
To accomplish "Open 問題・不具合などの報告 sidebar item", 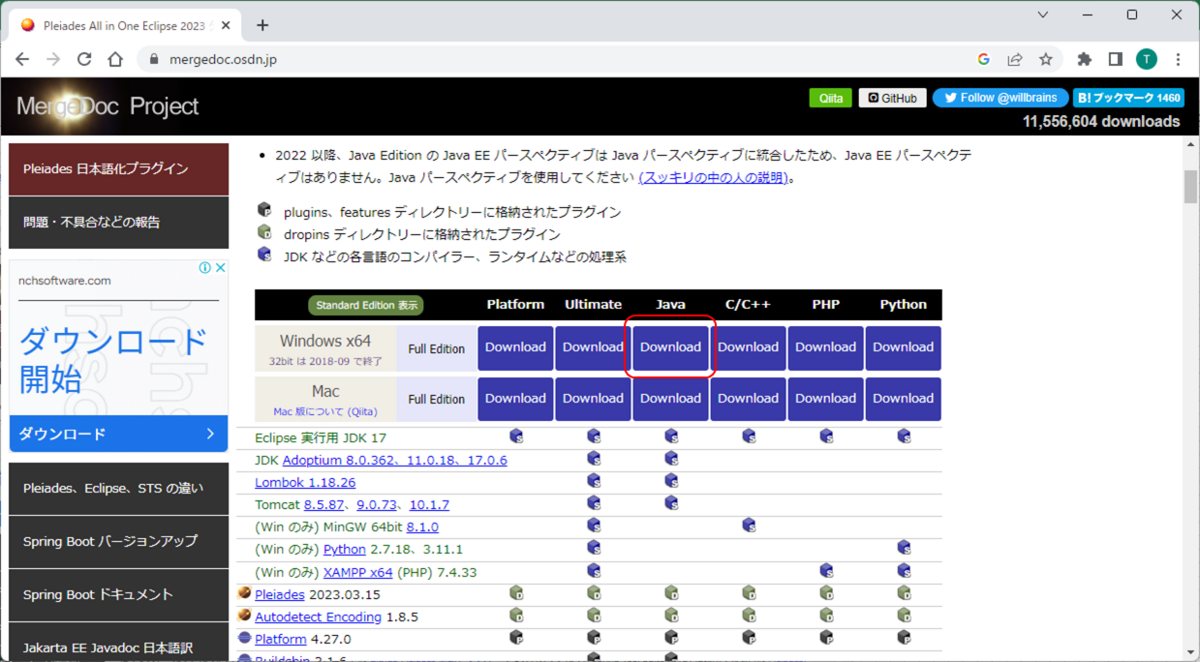I will [118, 222].
